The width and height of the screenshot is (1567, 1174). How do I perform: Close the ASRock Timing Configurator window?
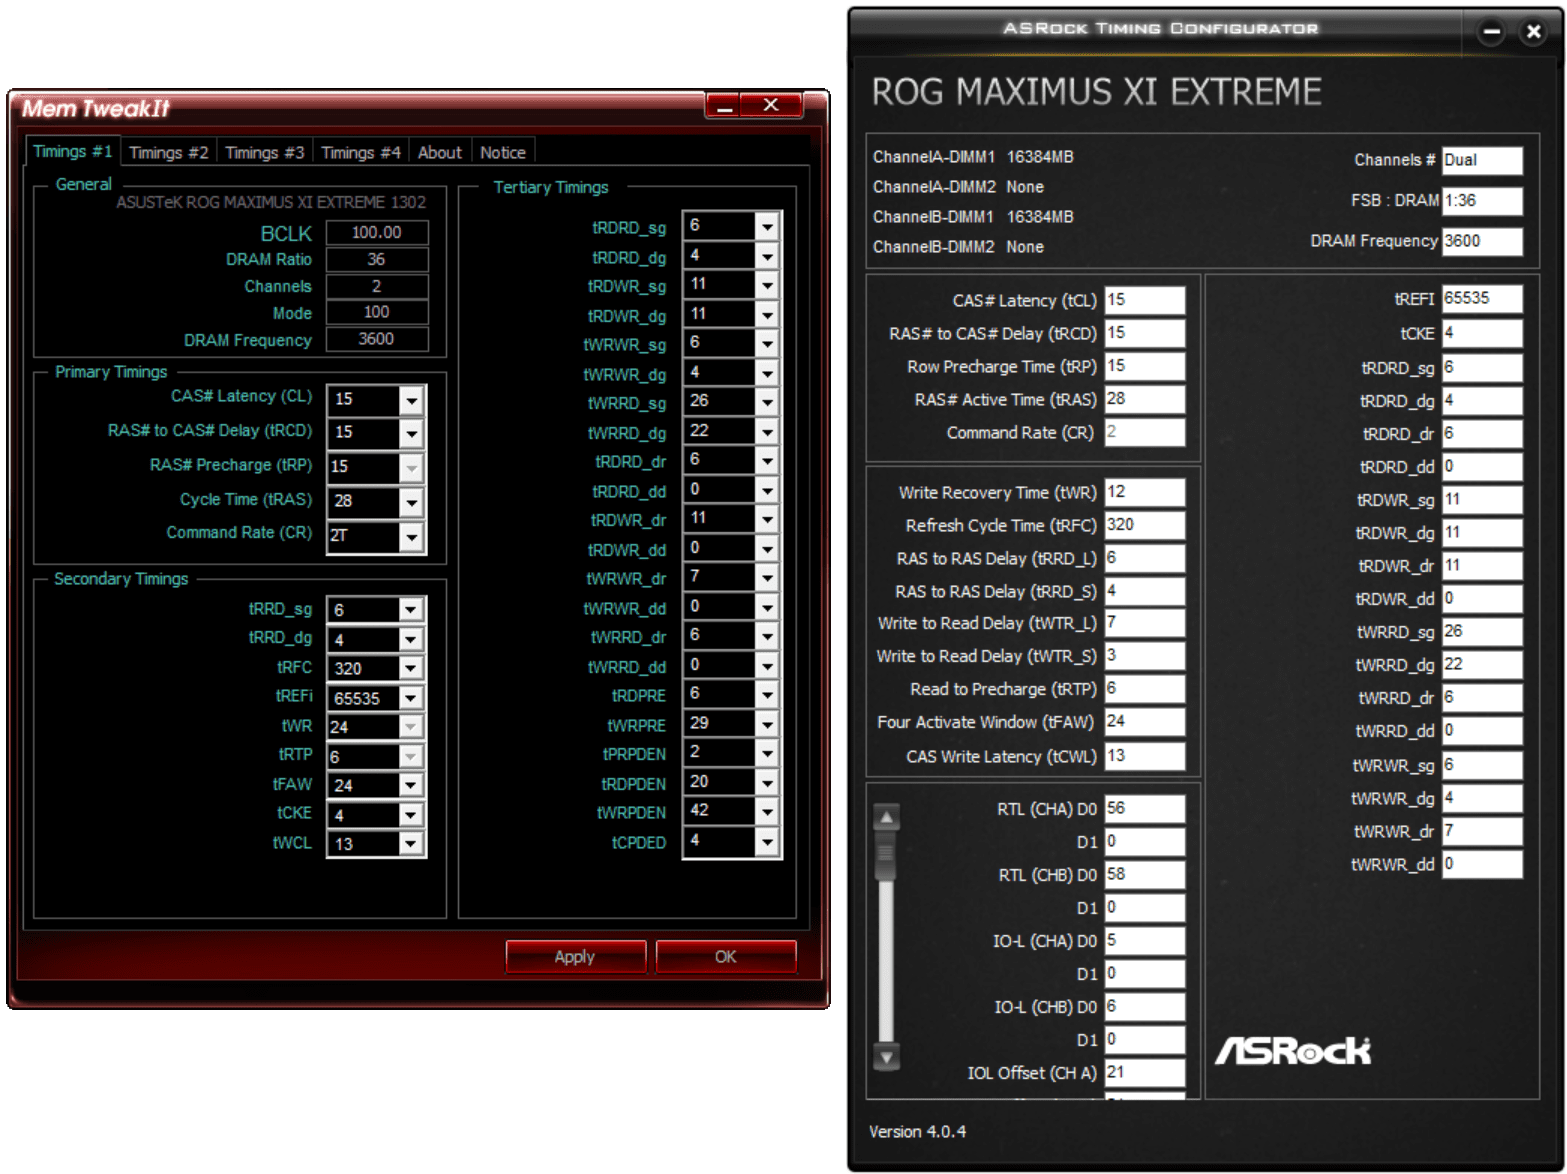tap(1532, 32)
